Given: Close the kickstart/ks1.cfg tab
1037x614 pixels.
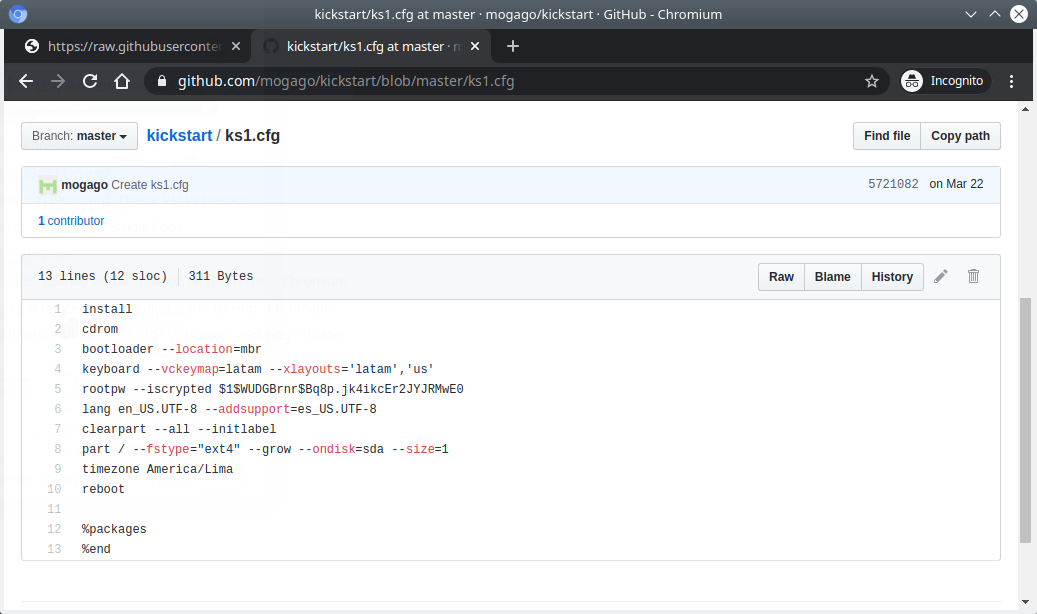Looking at the screenshot, I should 475,46.
